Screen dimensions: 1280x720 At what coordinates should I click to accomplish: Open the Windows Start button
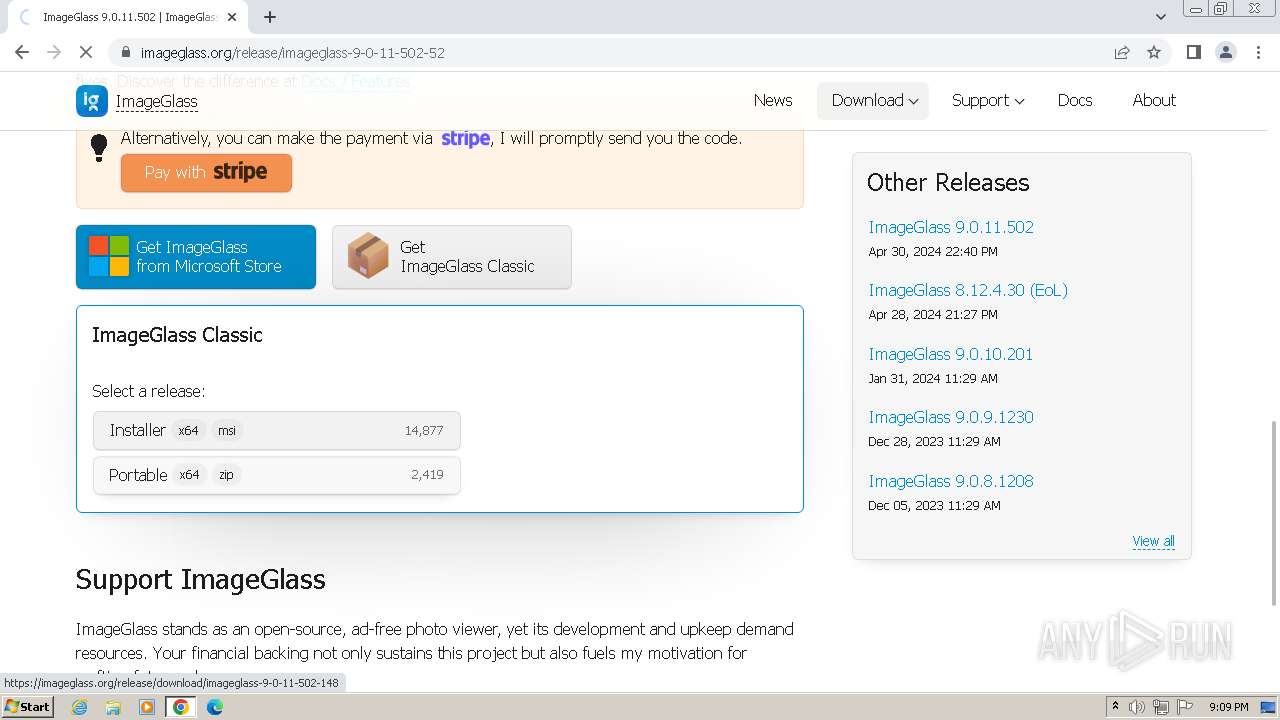tap(28, 707)
